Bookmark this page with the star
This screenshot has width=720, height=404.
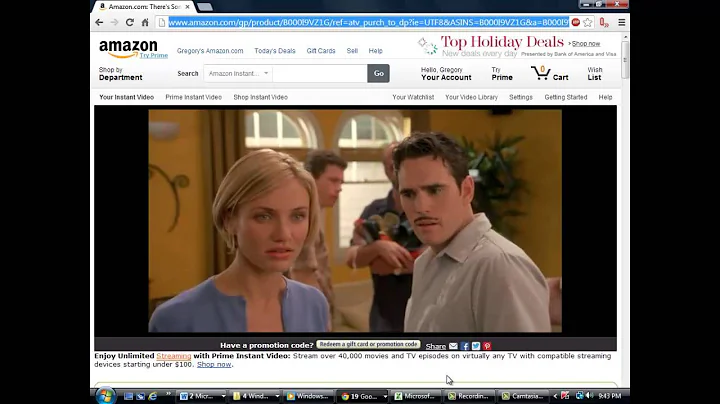[x=588, y=22]
